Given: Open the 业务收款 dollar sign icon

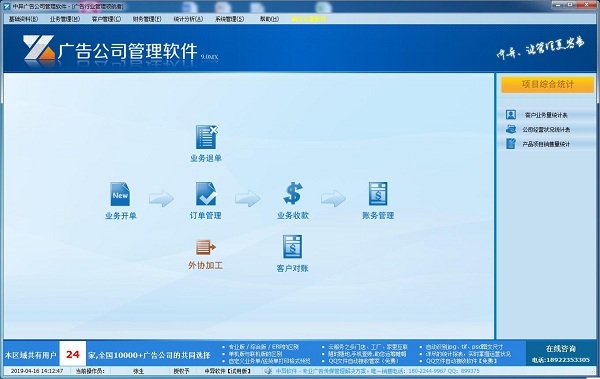Looking at the screenshot, I should (x=293, y=193).
